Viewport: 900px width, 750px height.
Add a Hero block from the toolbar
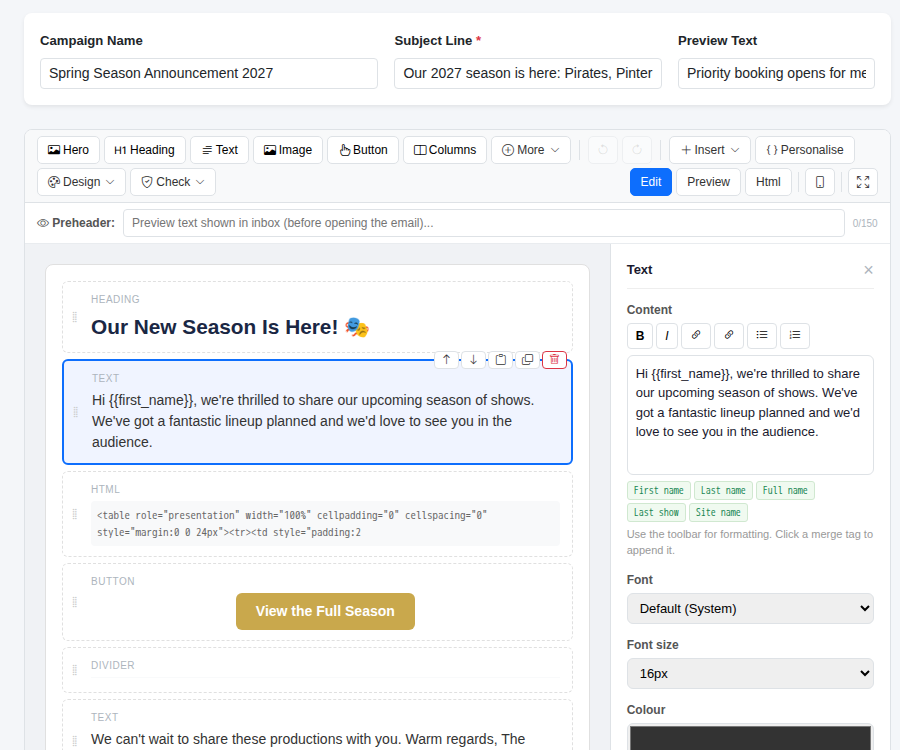tap(68, 150)
